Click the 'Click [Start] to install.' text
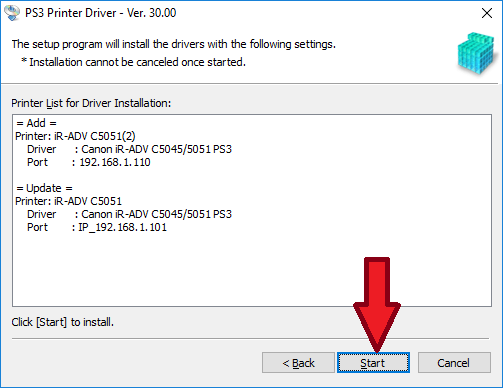The image size is (503, 388). tap(63, 322)
